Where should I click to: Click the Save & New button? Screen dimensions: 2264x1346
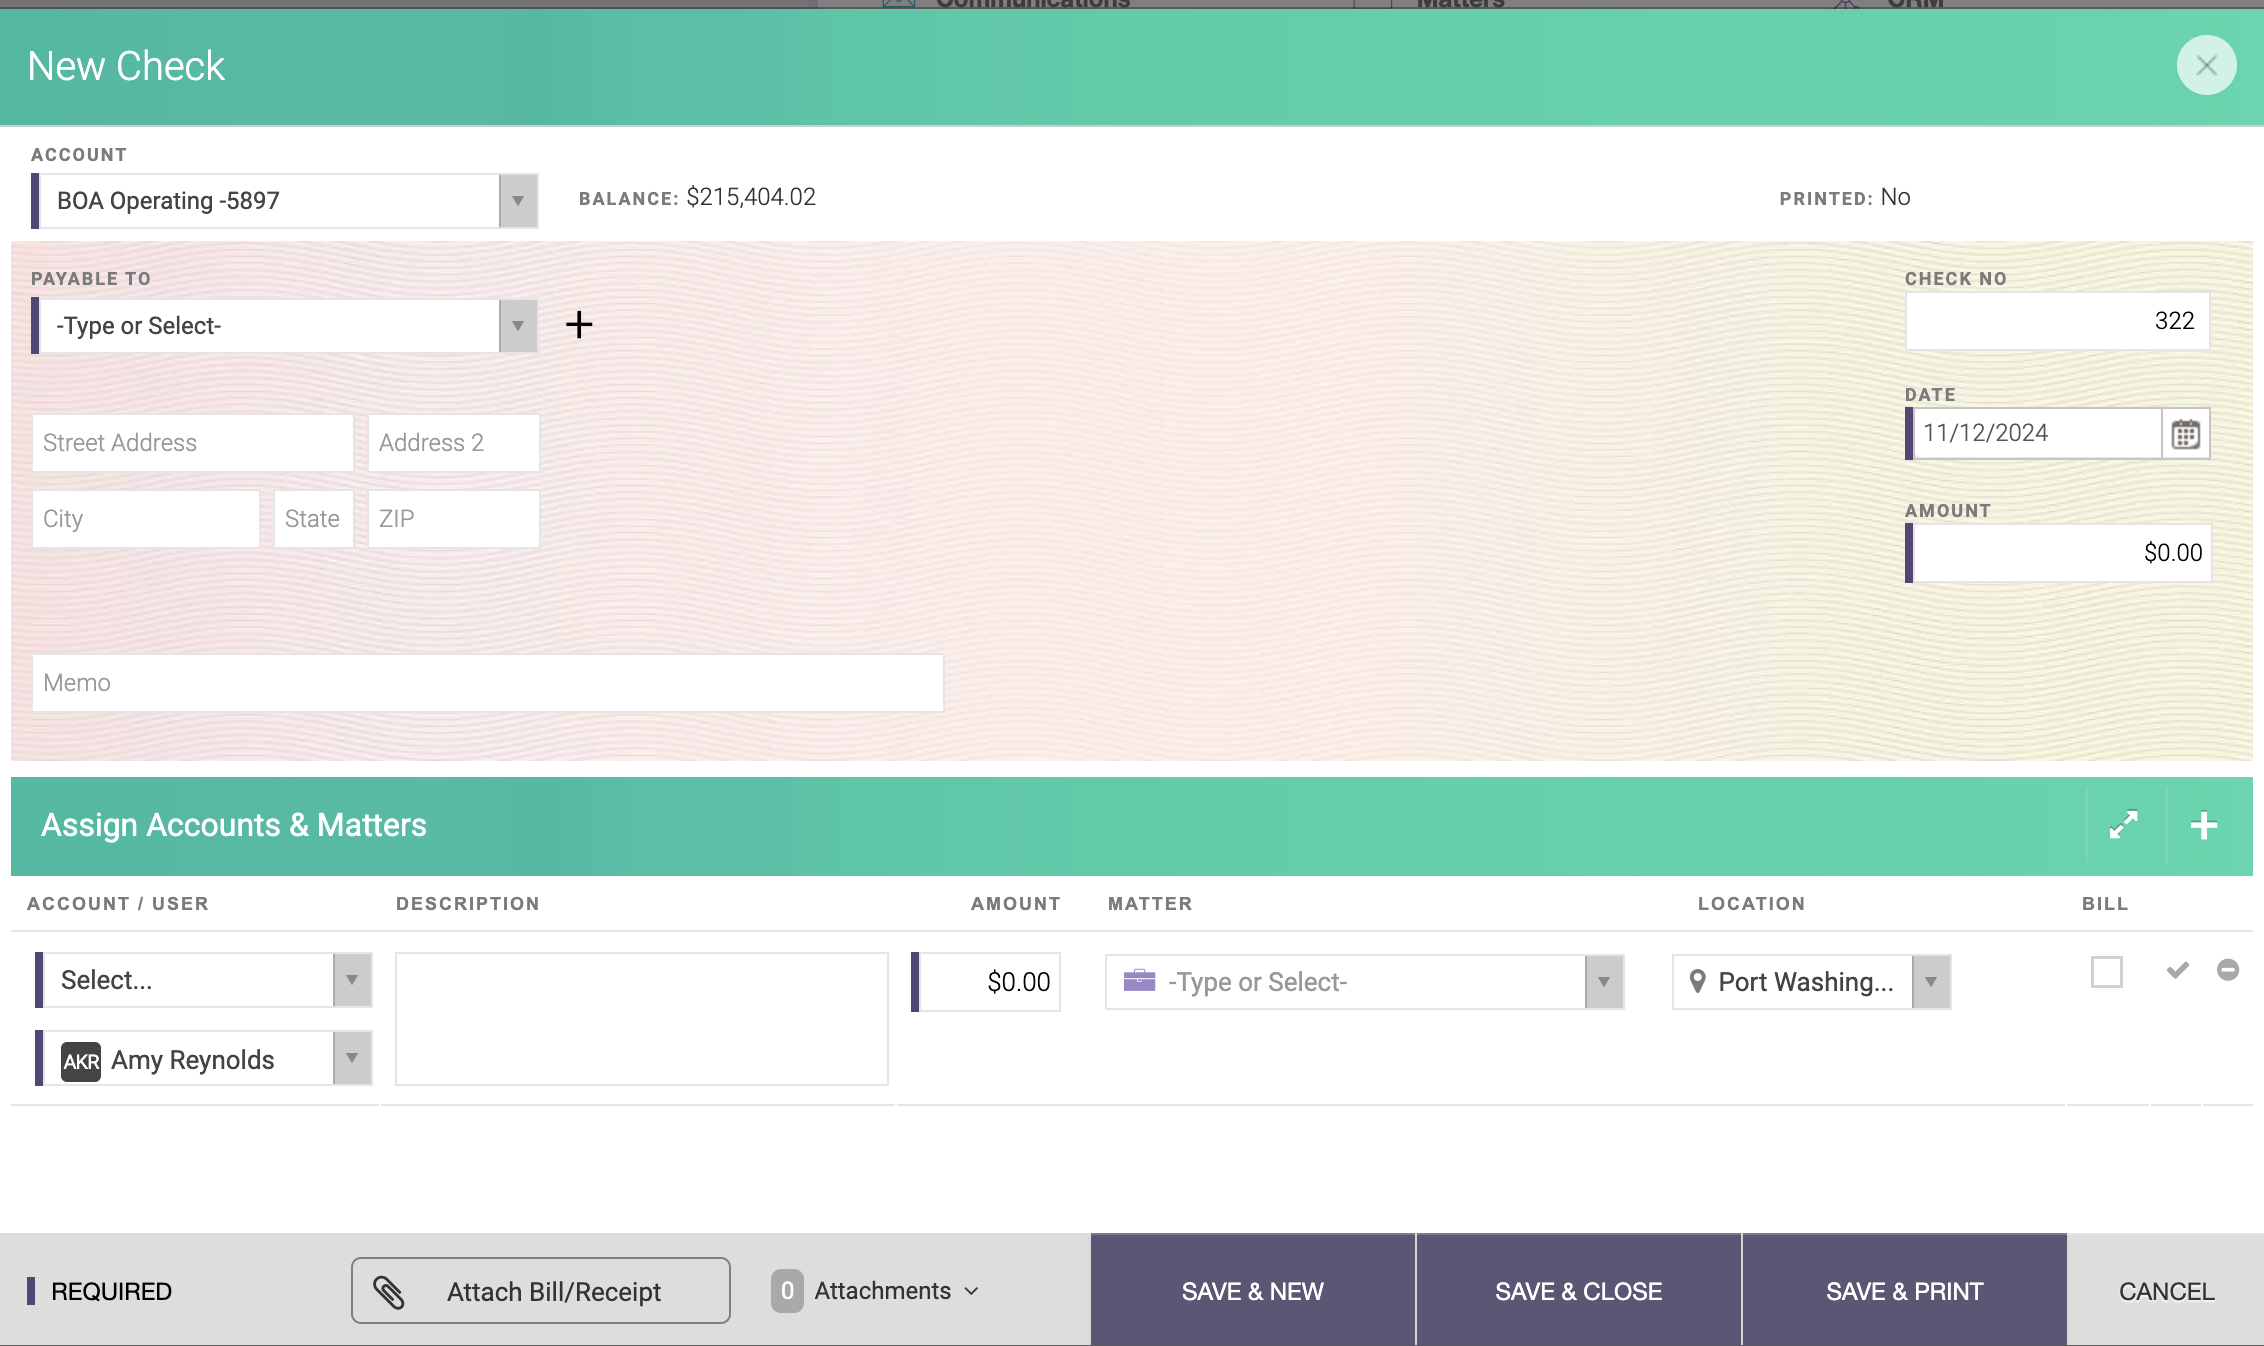(1252, 1291)
